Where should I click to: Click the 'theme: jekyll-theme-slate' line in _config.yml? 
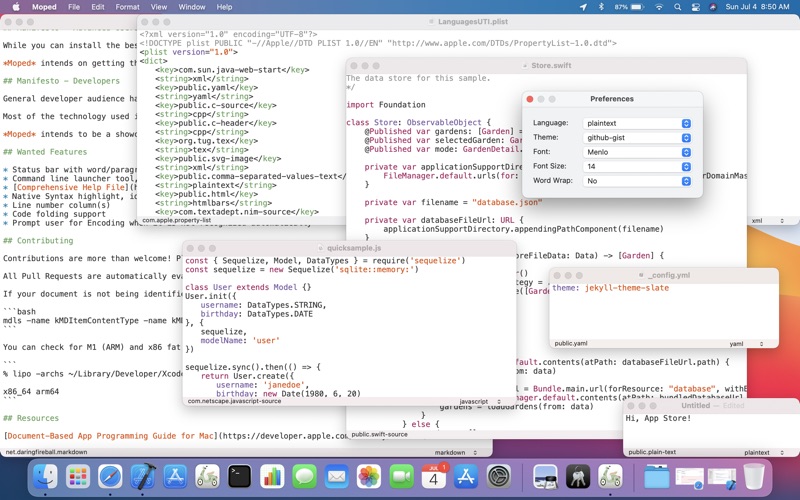[x=610, y=288]
